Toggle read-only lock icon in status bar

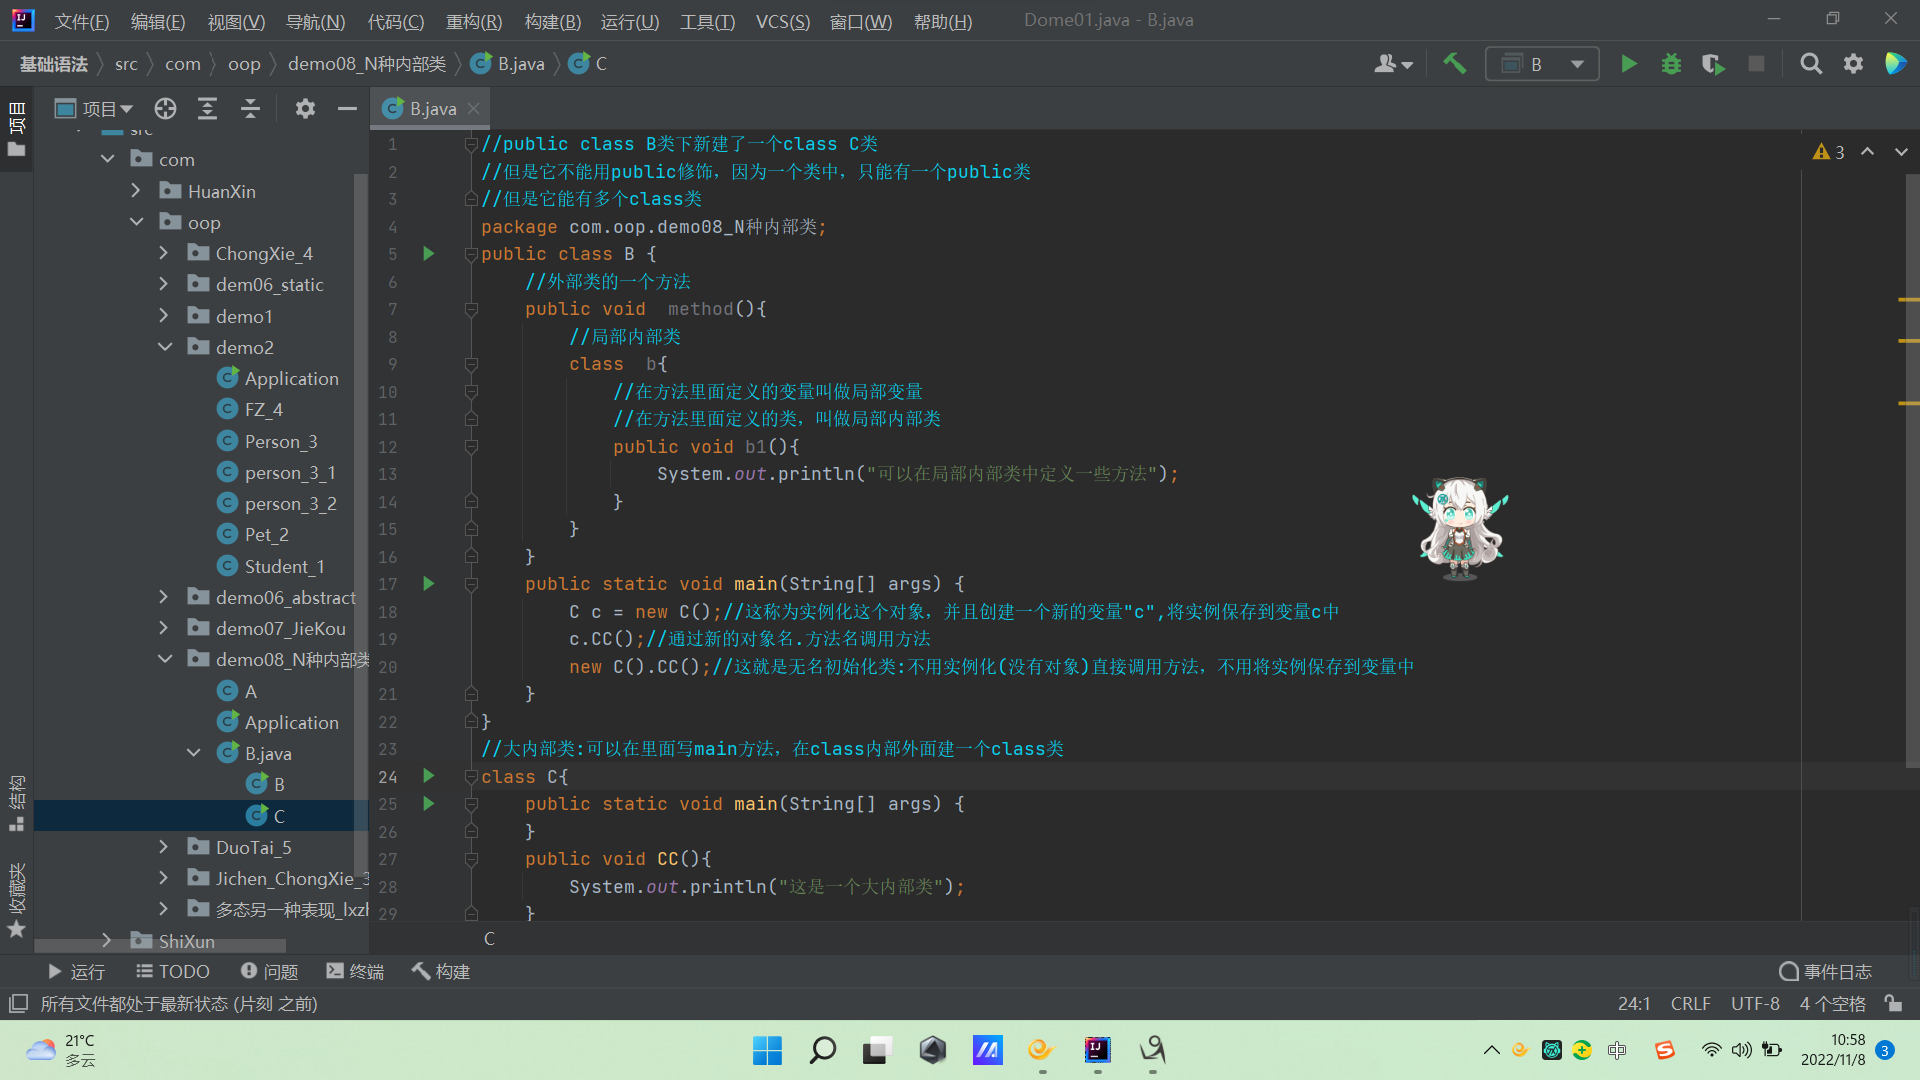click(1893, 1003)
